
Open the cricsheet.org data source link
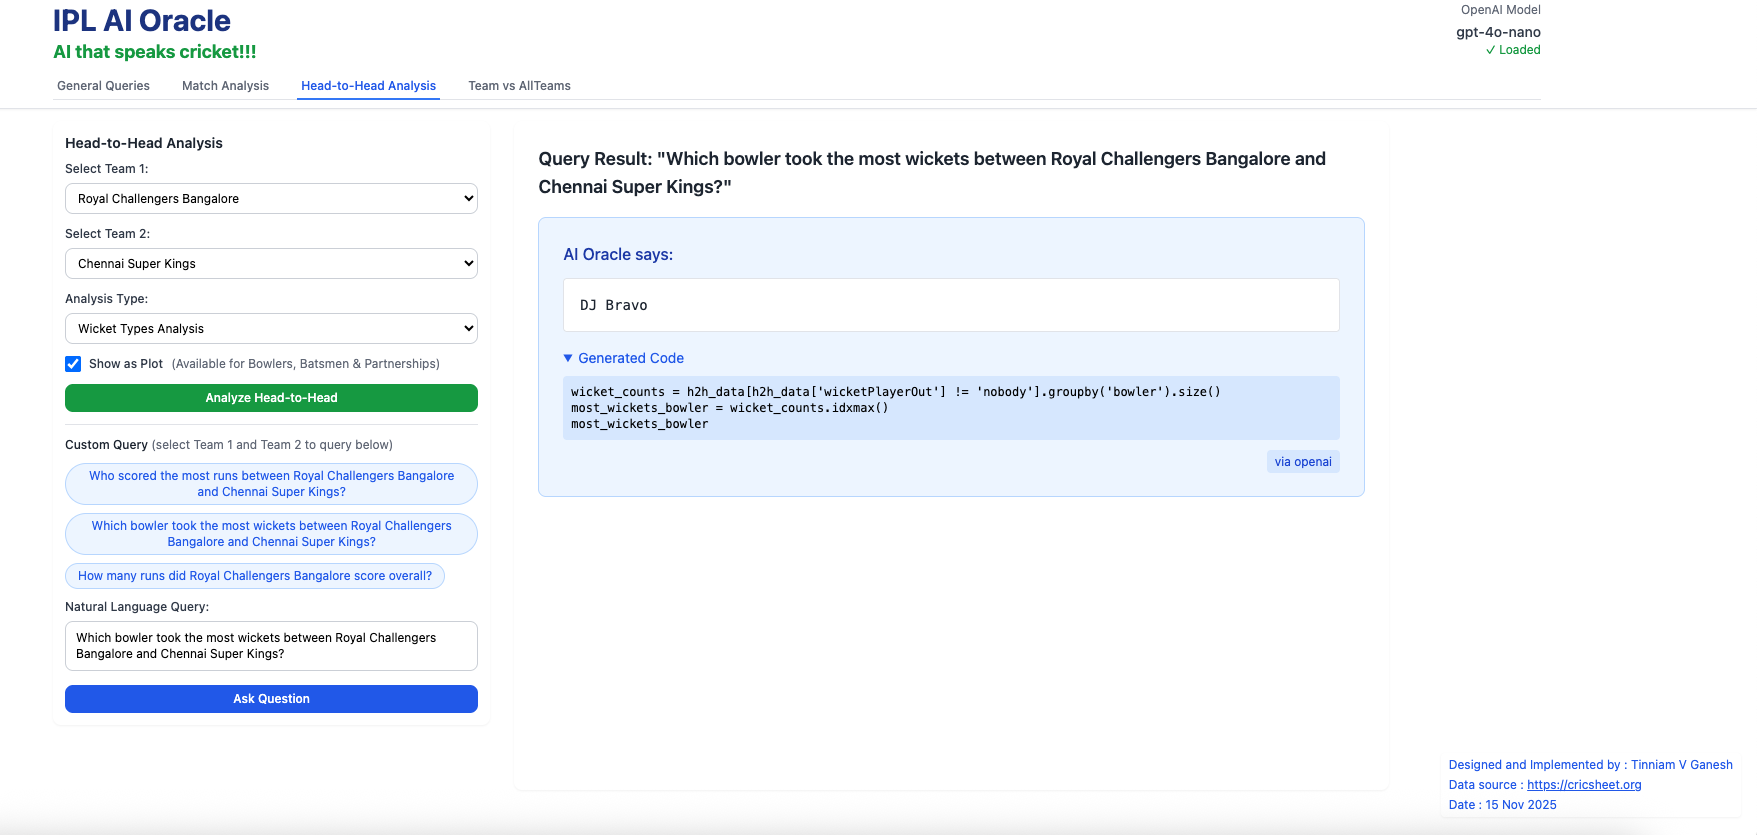pyautogui.click(x=1584, y=785)
